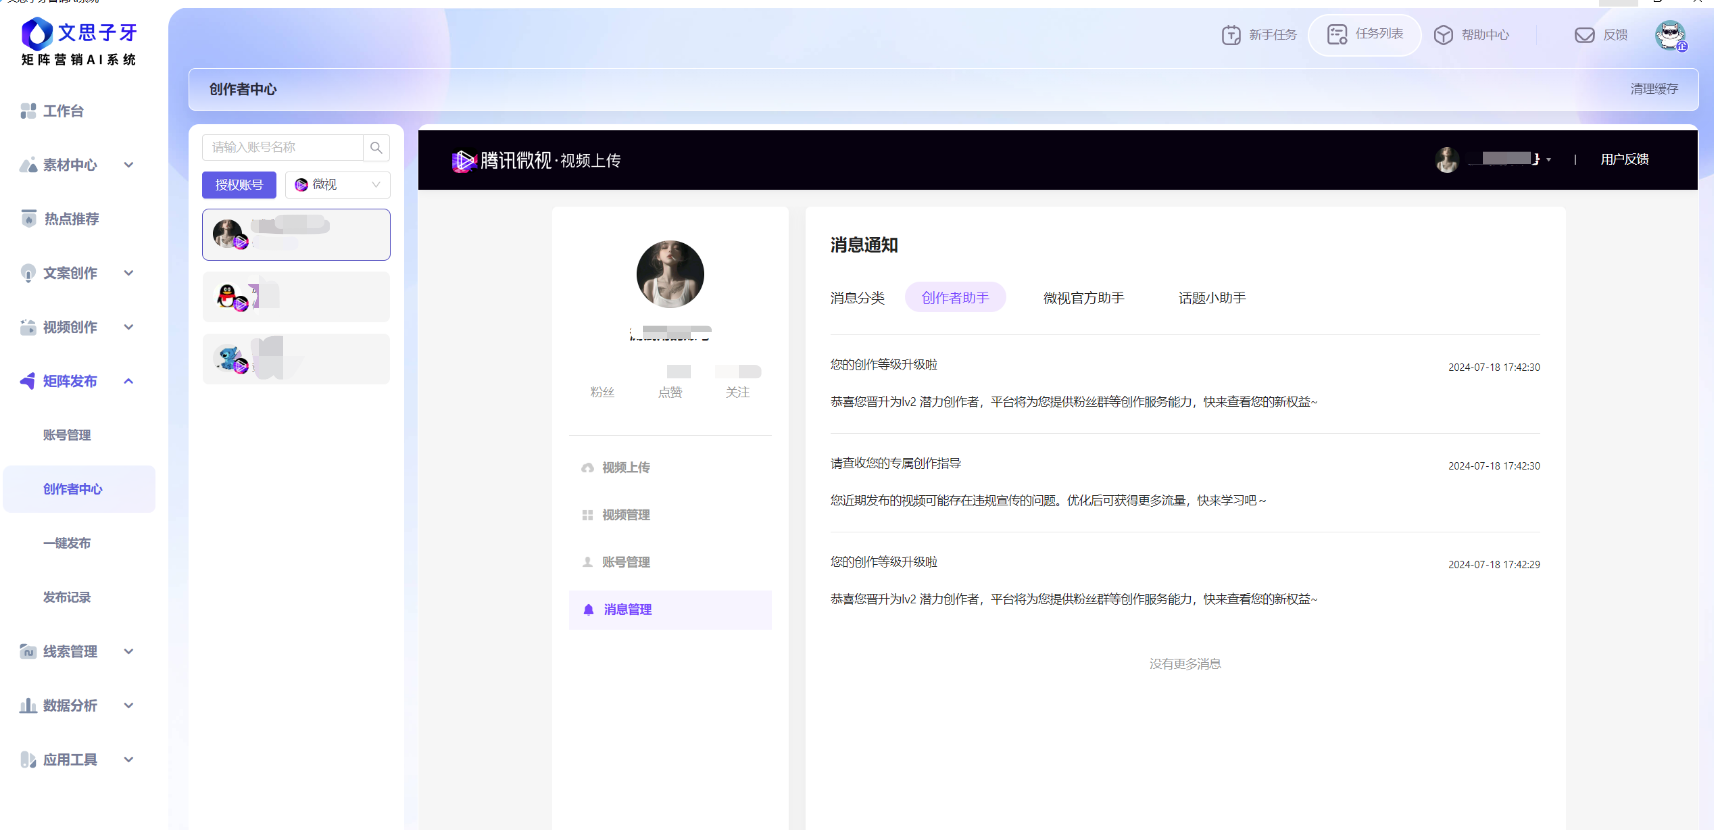Image resolution: width=1714 pixels, height=830 pixels.
Task: Click the 消息管理 bell icon
Action: (588, 609)
